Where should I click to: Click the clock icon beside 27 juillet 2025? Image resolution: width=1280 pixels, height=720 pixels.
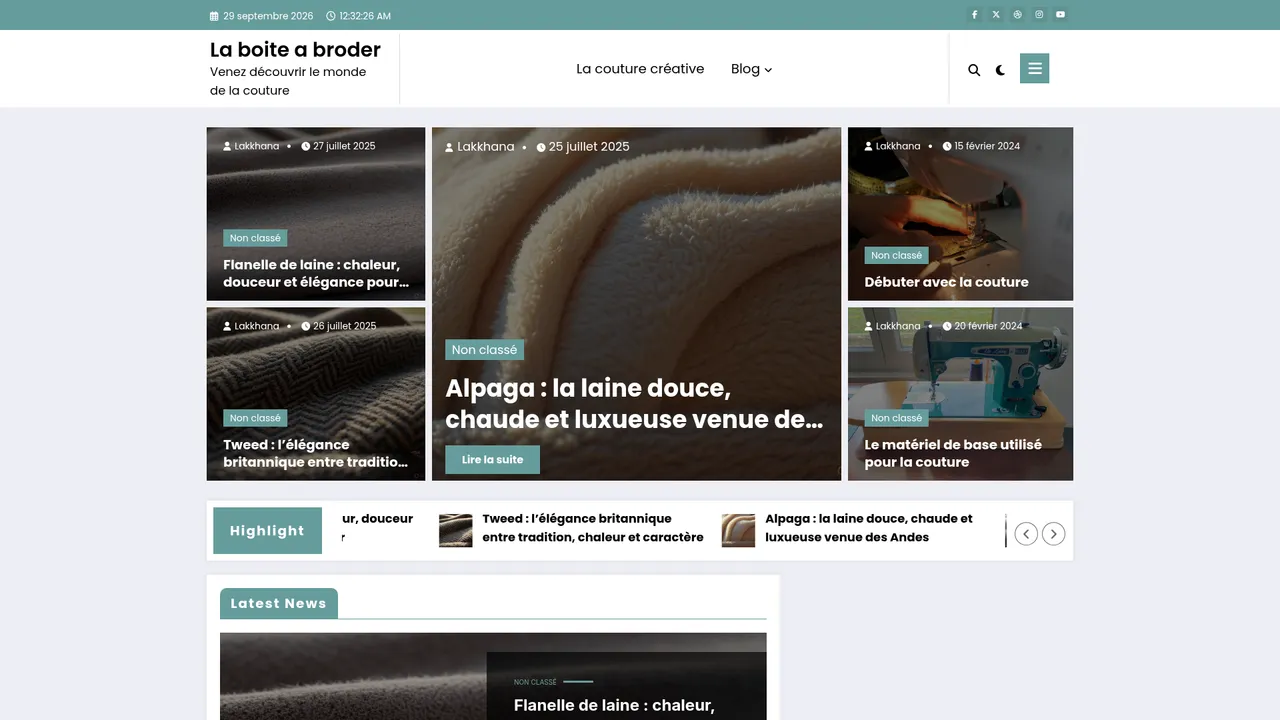pyautogui.click(x=306, y=146)
